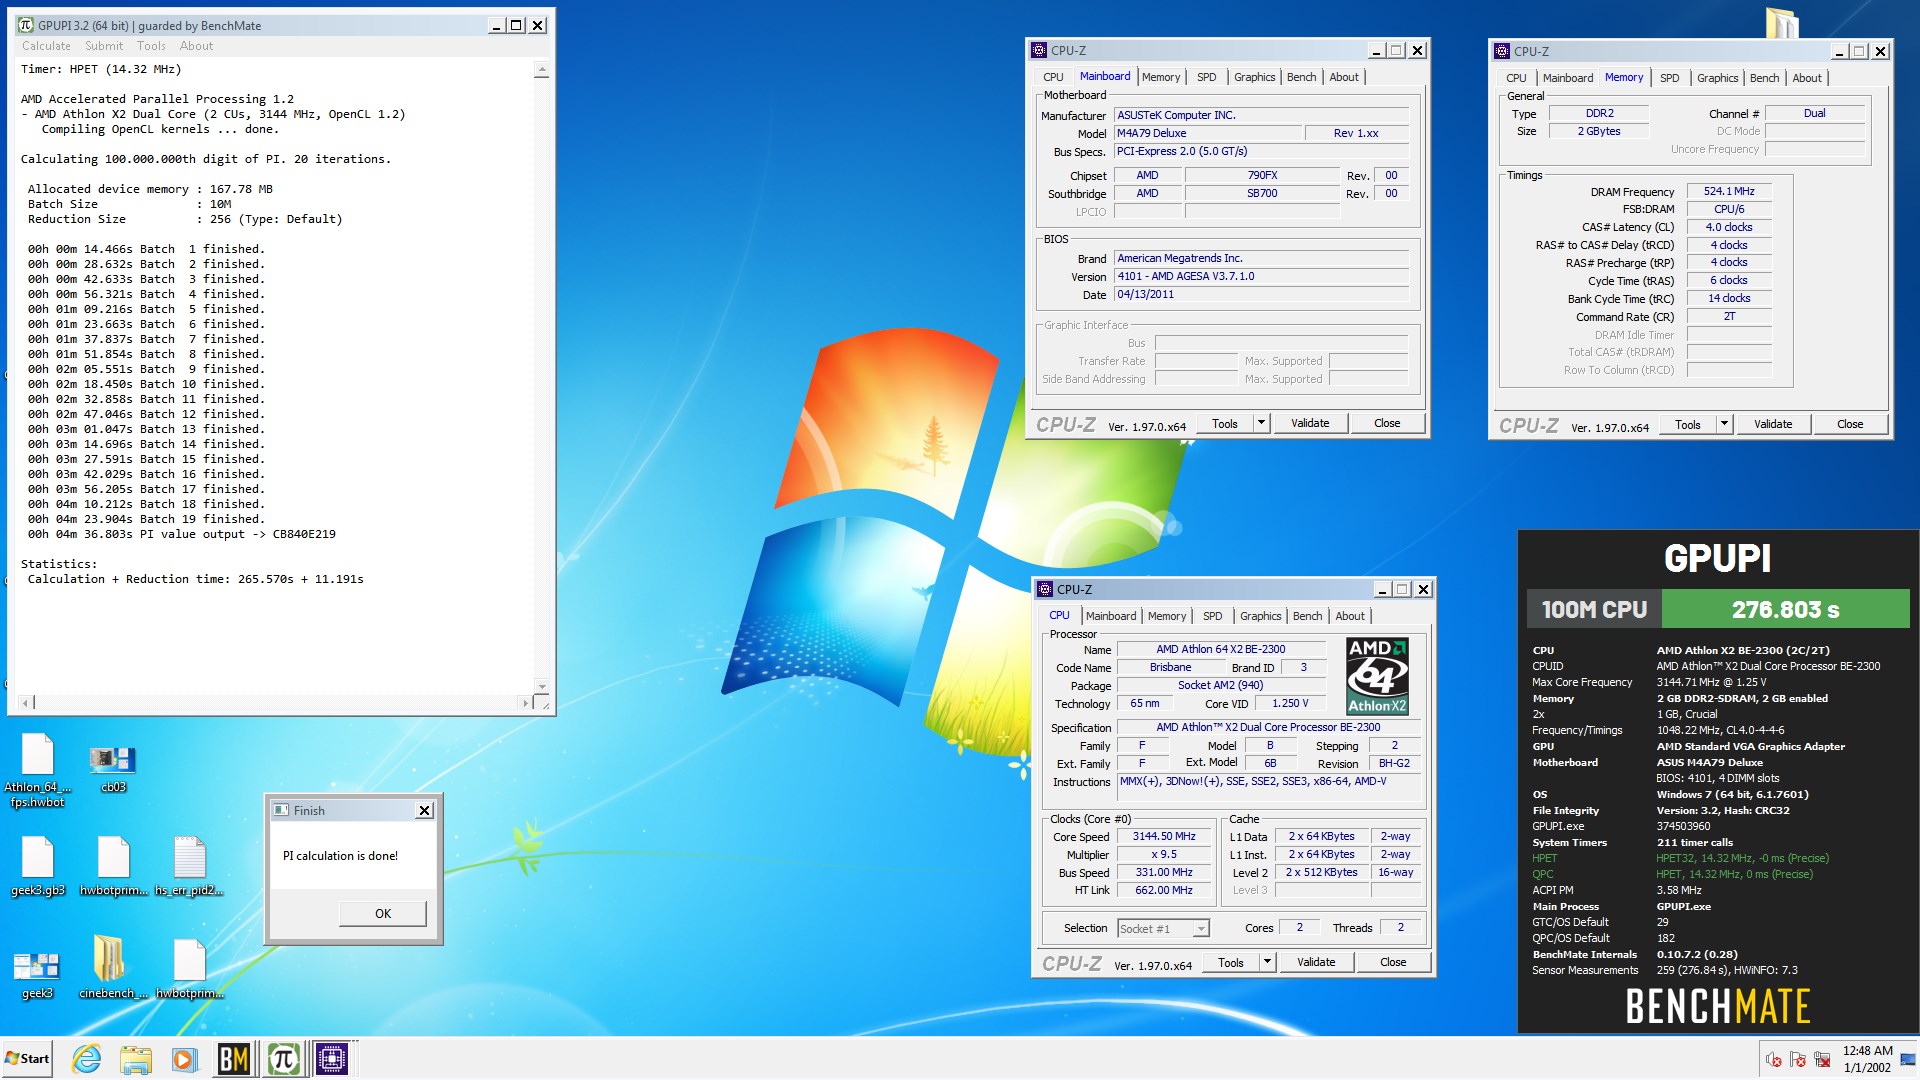The width and height of the screenshot is (1920, 1080).
Task: Open About tab in Memory CPU-Z window
Action: point(1807,78)
